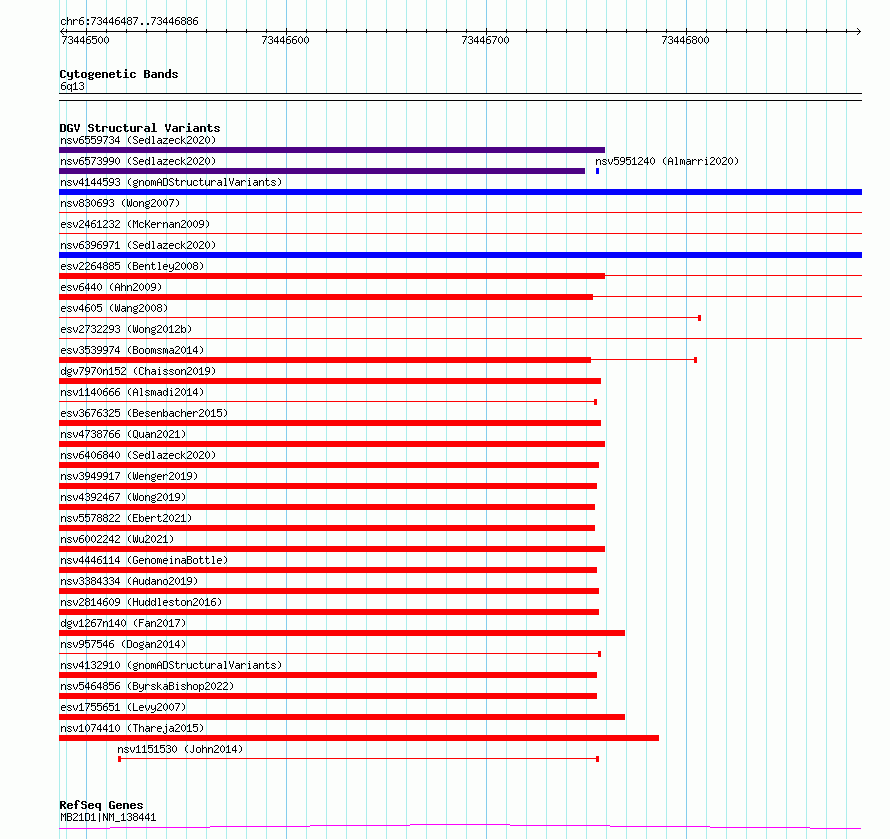890x839 pixels.
Task: Click the chr6:73446487..73446886 coordinate label
Action: 129,22
